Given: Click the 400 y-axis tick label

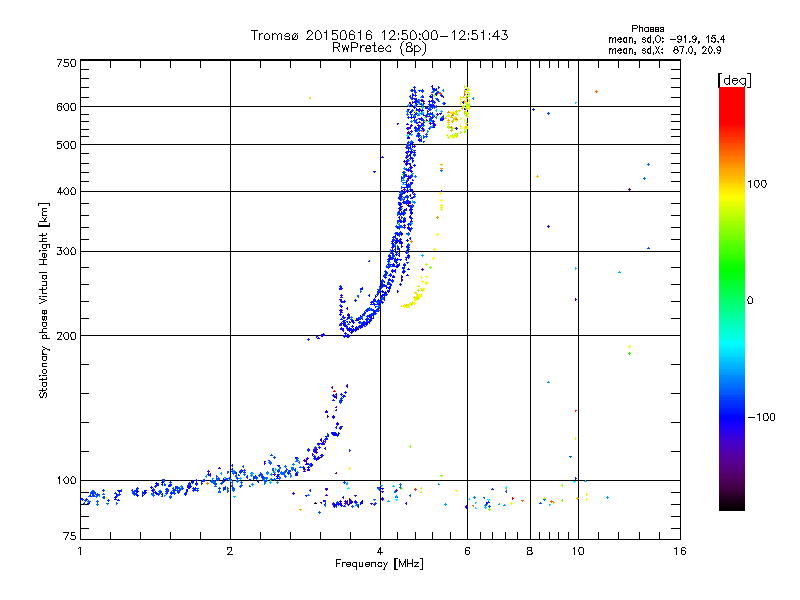Looking at the screenshot, I should coord(66,192).
